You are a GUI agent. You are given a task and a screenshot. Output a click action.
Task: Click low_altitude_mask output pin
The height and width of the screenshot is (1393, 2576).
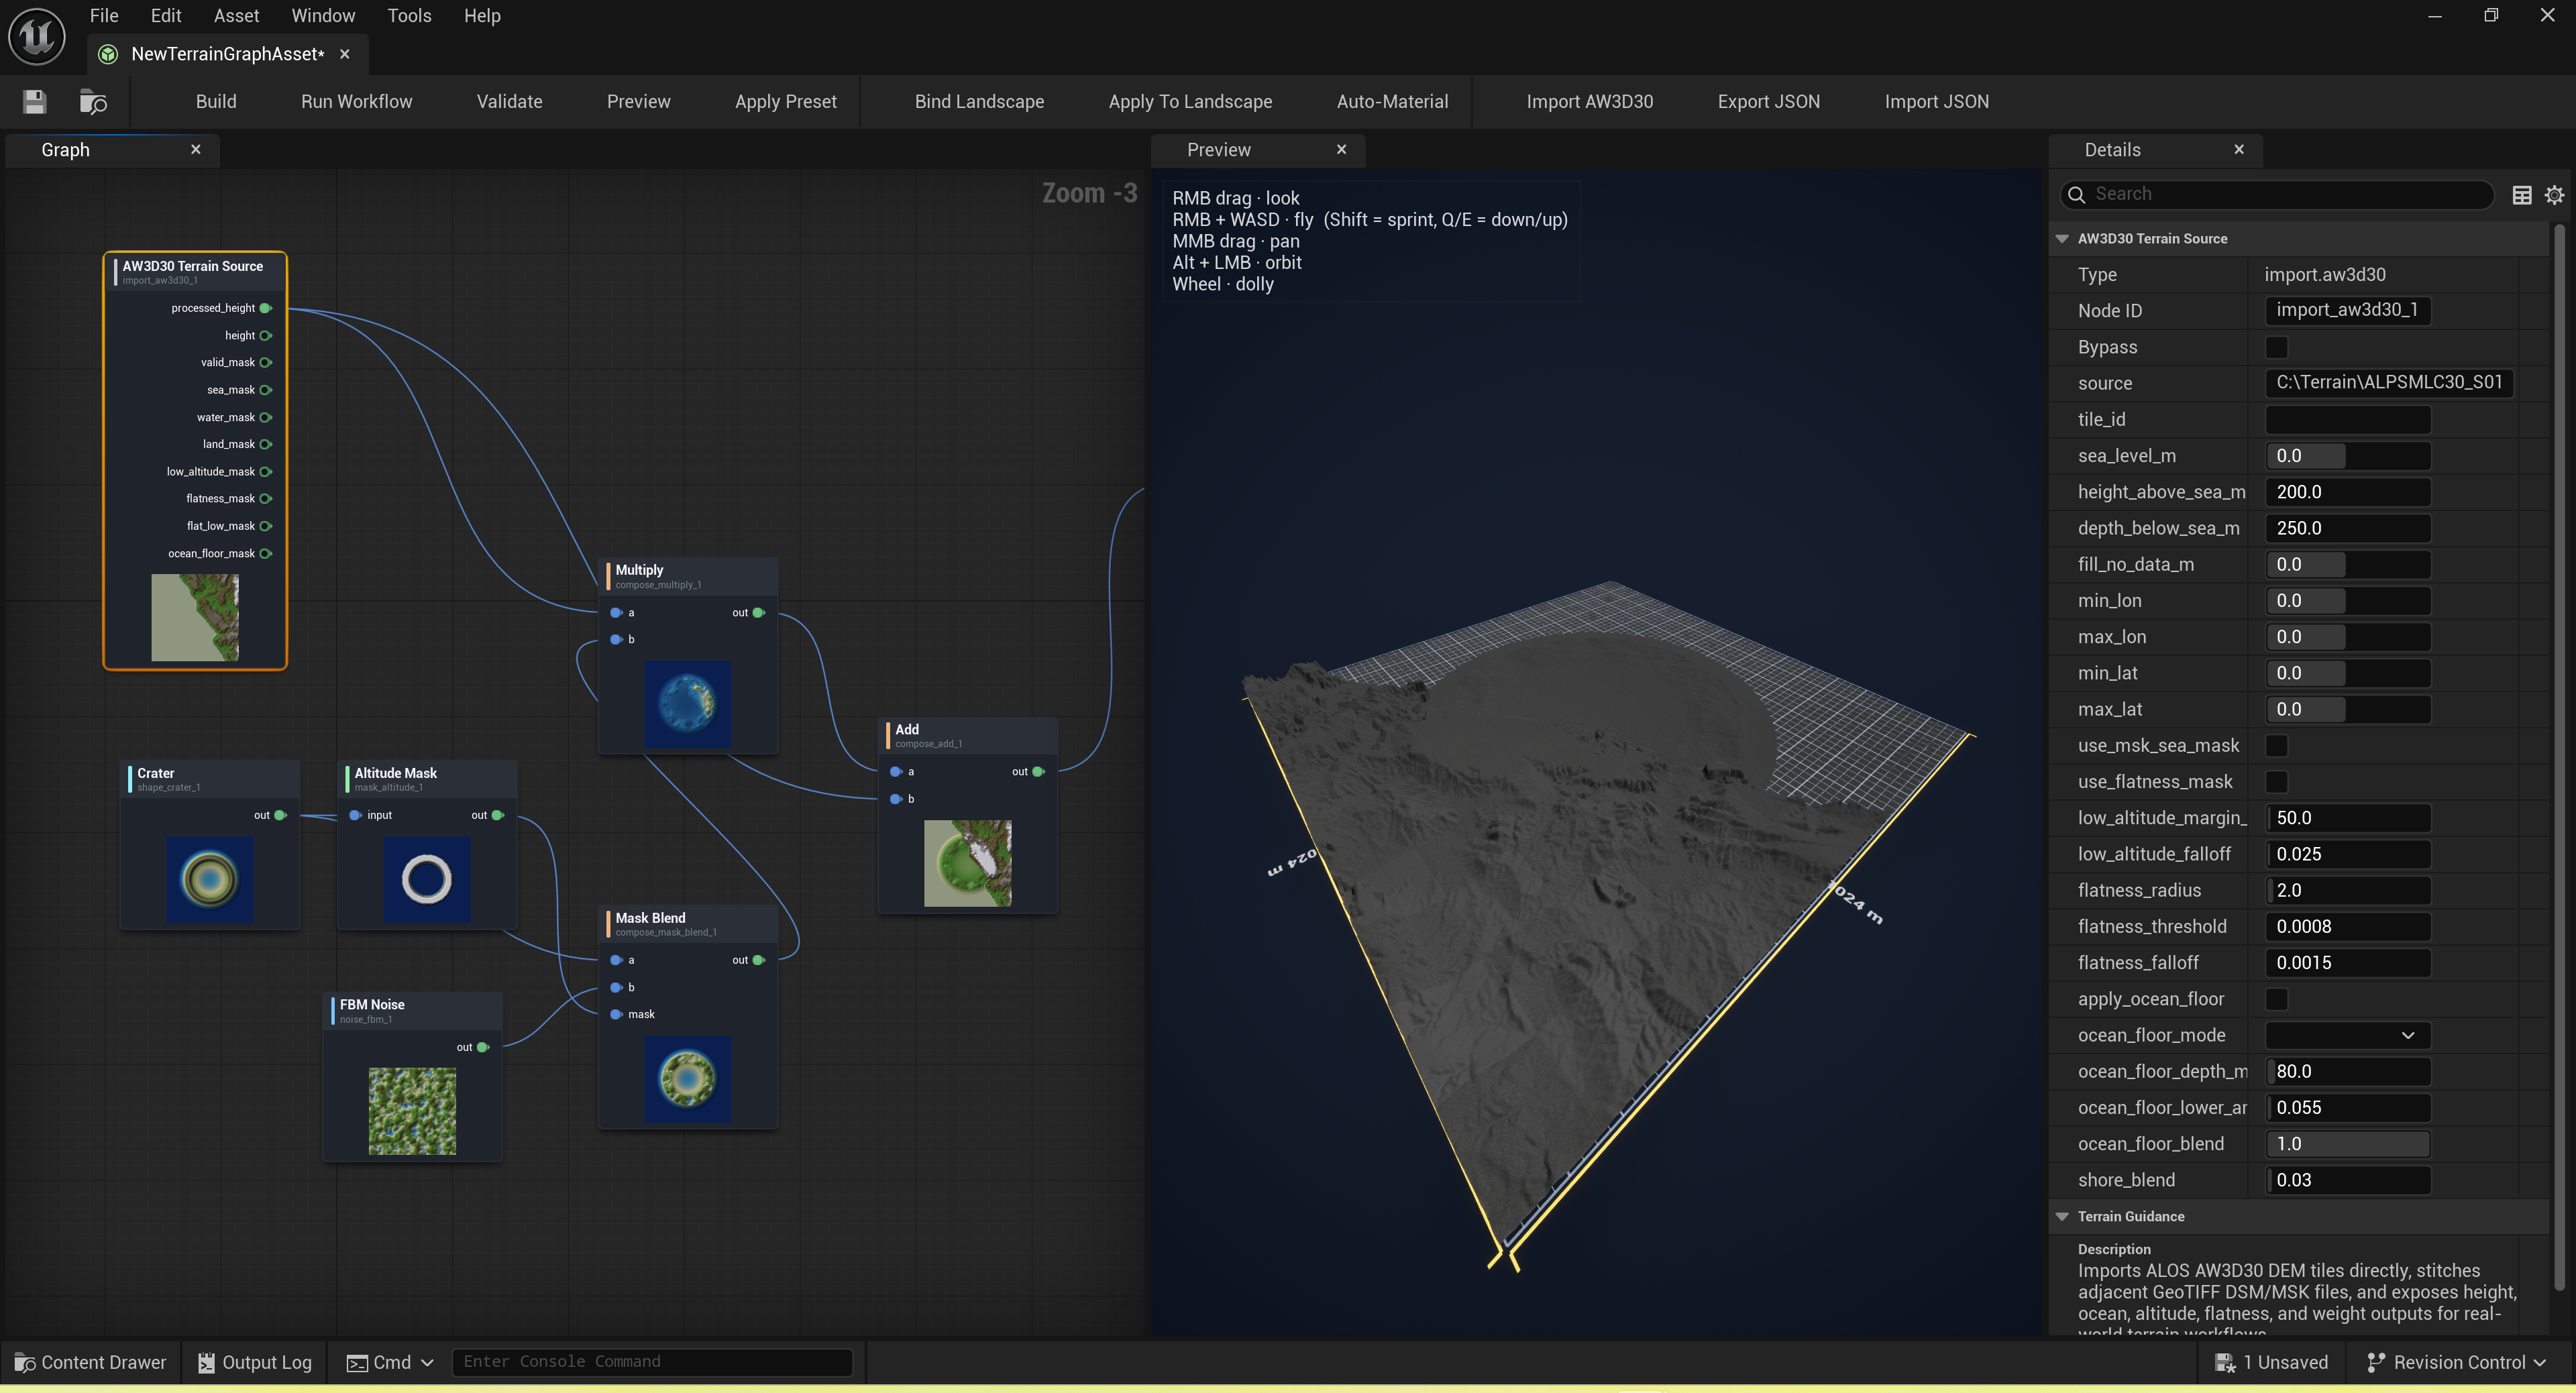point(266,471)
